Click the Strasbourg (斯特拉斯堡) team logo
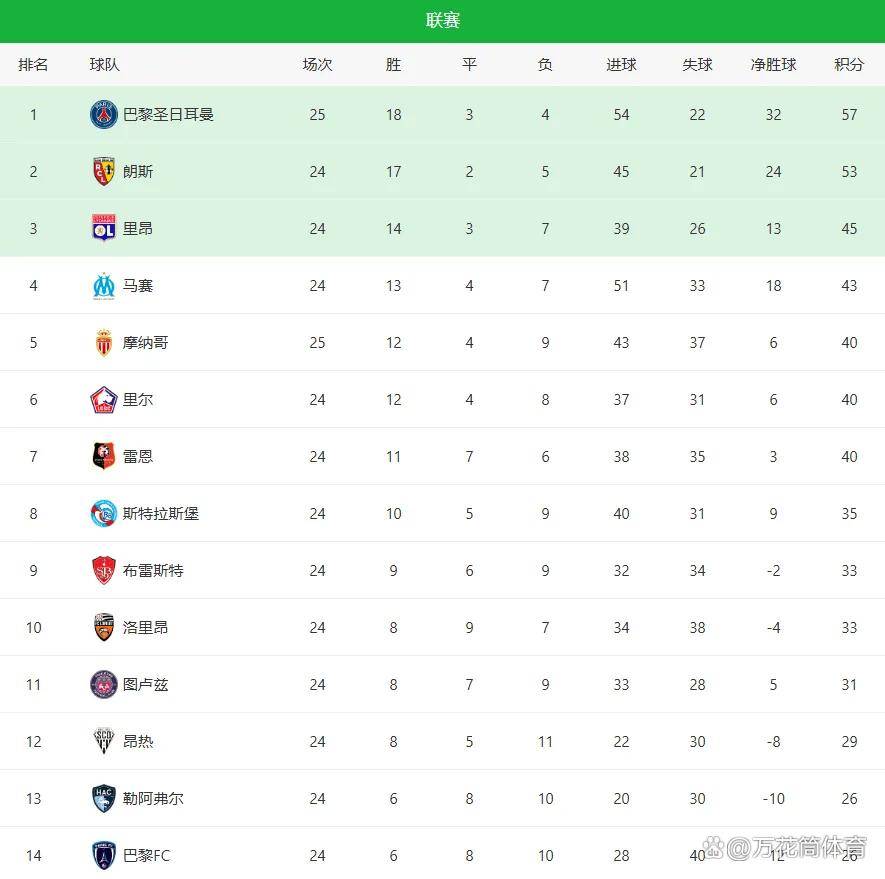This screenshot has width=885, height=879. click(x=104, y=514)
